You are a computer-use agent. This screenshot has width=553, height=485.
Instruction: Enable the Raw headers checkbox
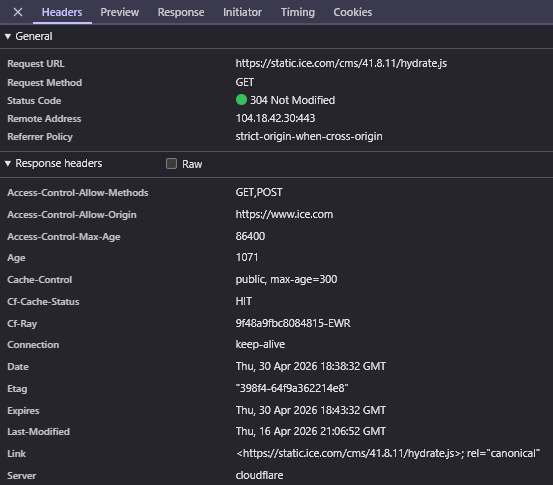(171, 164)
